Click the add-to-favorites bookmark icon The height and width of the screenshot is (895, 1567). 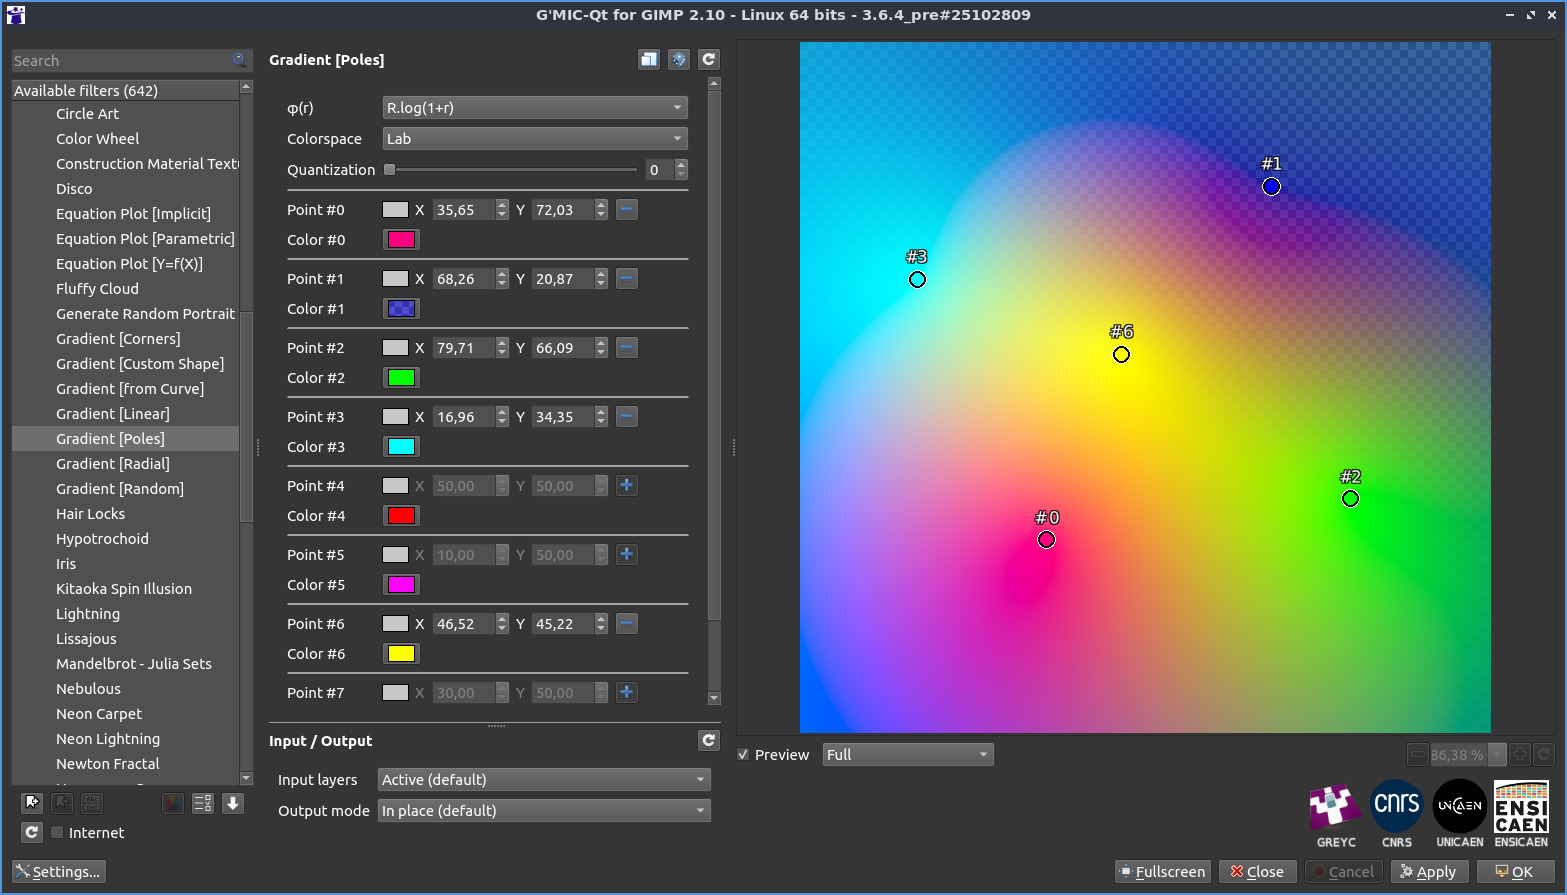pyautogui.click(x=32, y=803)
